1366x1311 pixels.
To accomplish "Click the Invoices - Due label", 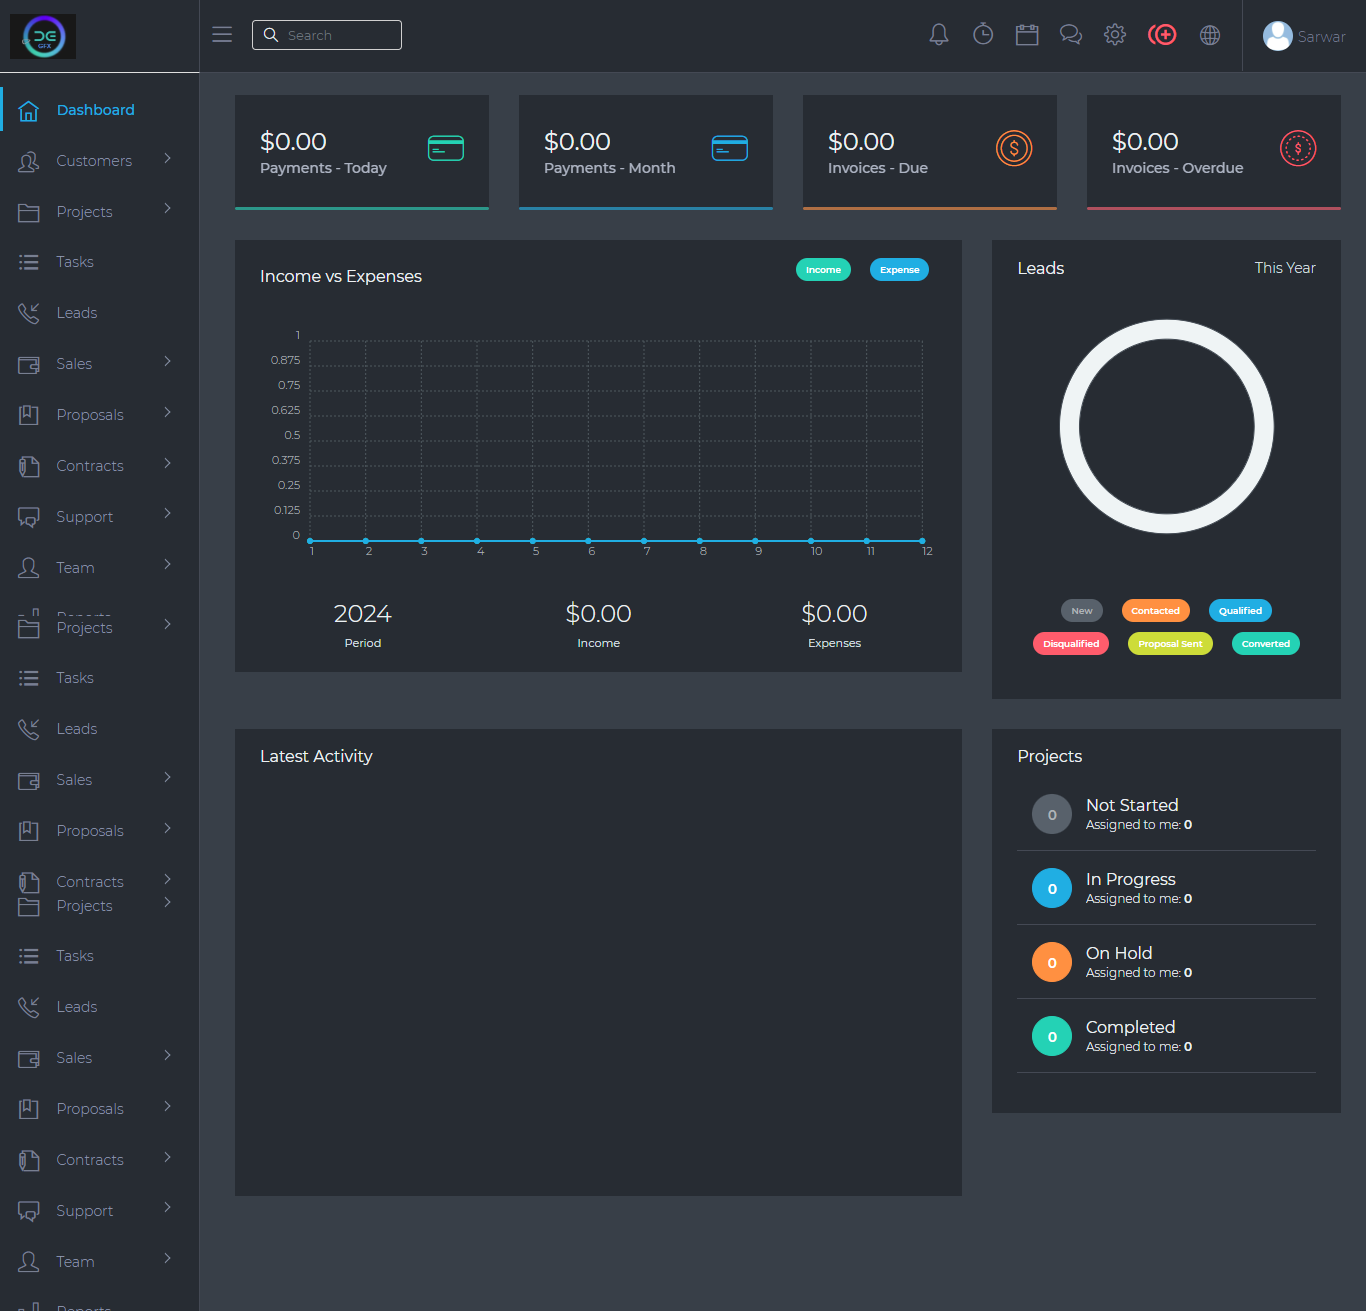I will click(x=878, y=168).
